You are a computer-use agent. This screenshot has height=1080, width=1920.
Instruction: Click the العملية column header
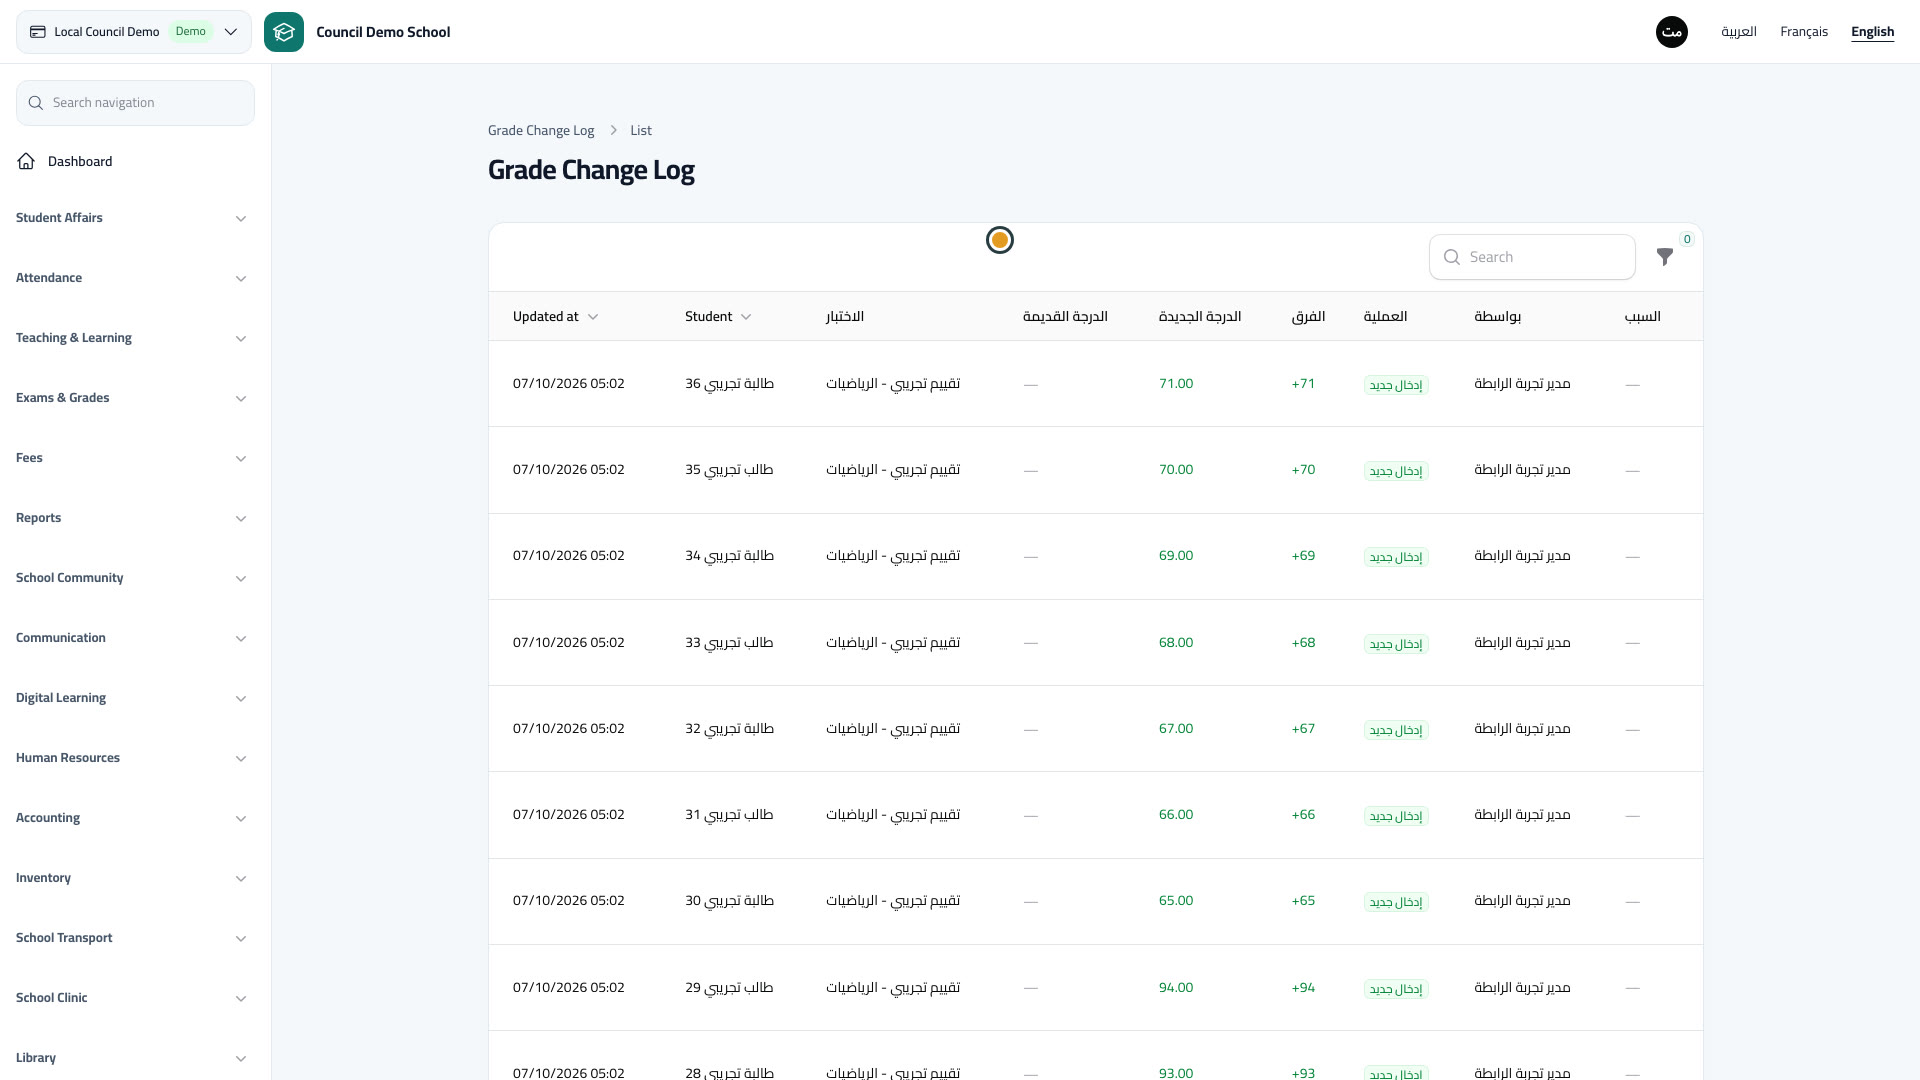1385,317
